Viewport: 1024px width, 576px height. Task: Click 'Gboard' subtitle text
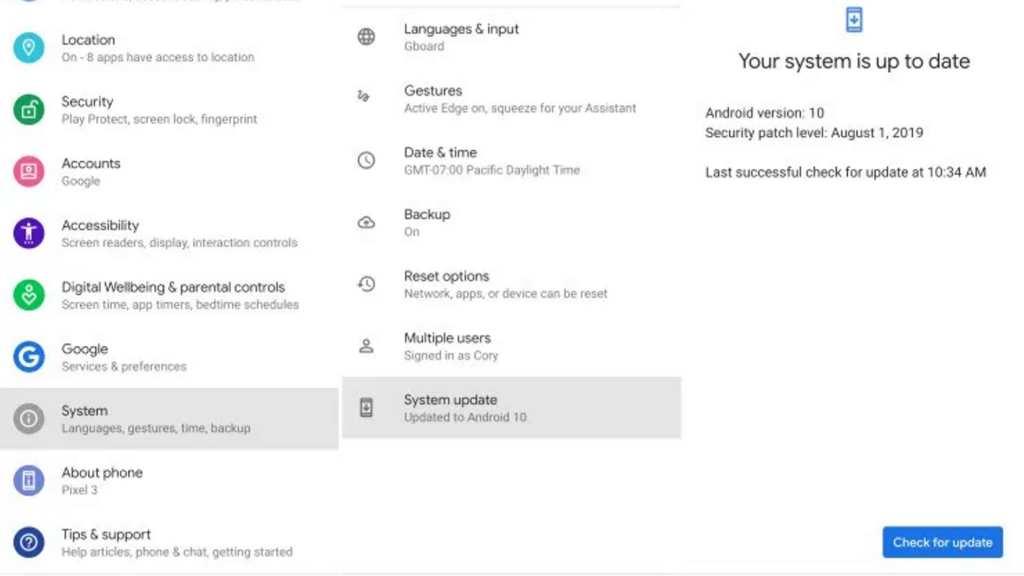tap(424, 46)
